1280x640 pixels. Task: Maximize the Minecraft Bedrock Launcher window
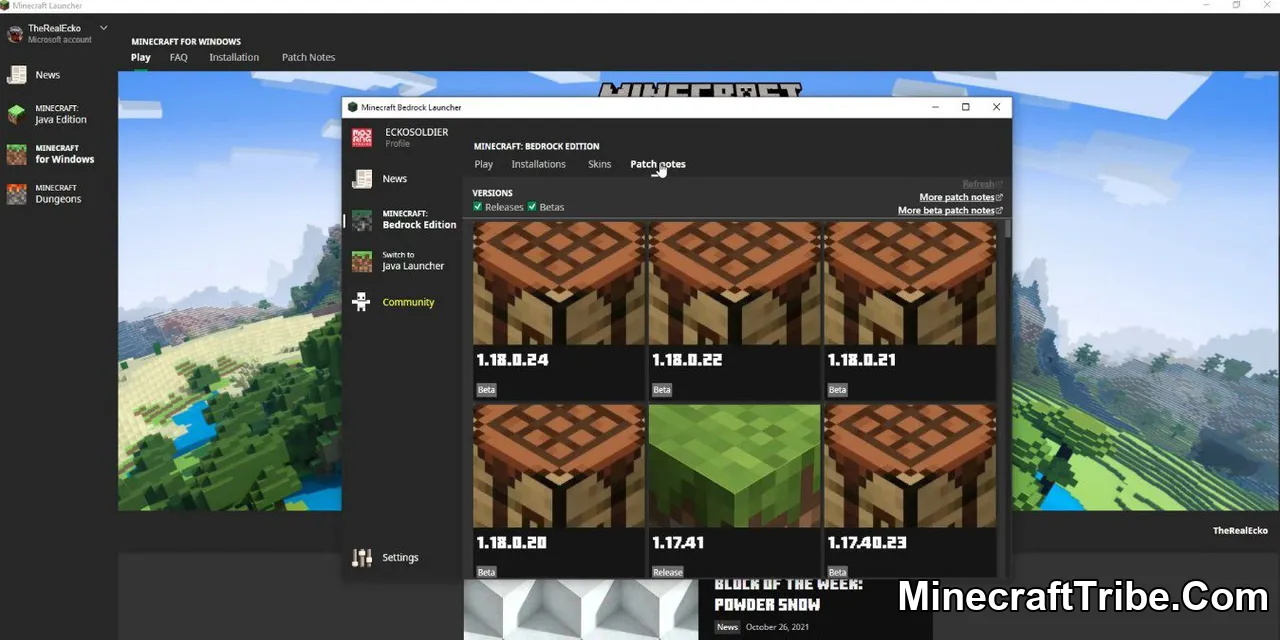point(965,107)
